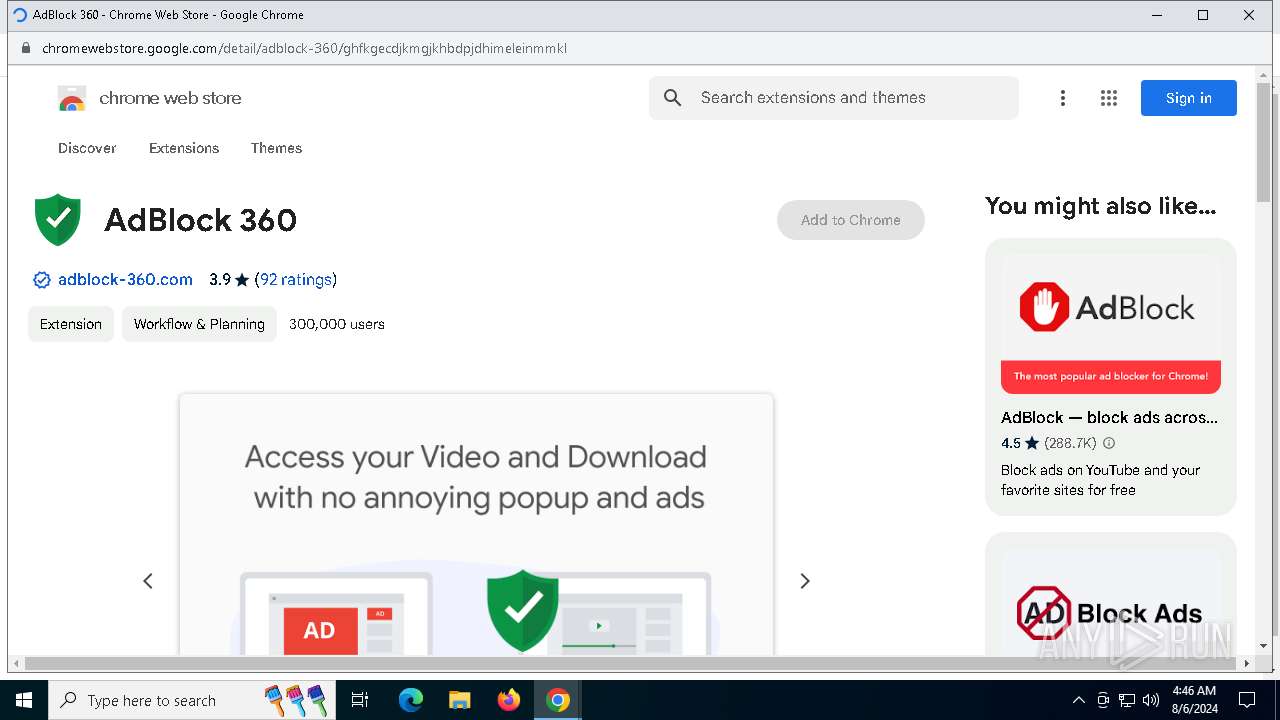
Task: Click the info icon beside 288.7K ratings
Action: [x=1109, y=443]
